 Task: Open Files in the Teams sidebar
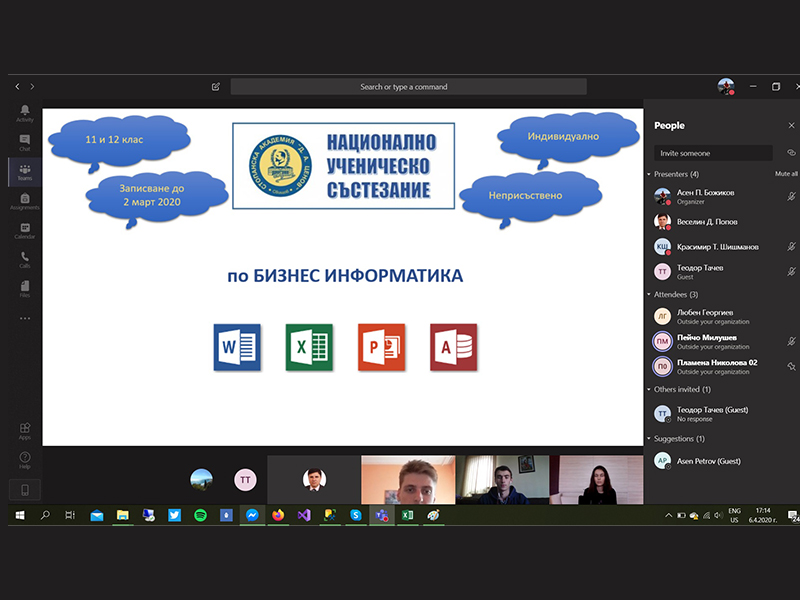pyautogui.click(x=24, y=289)
